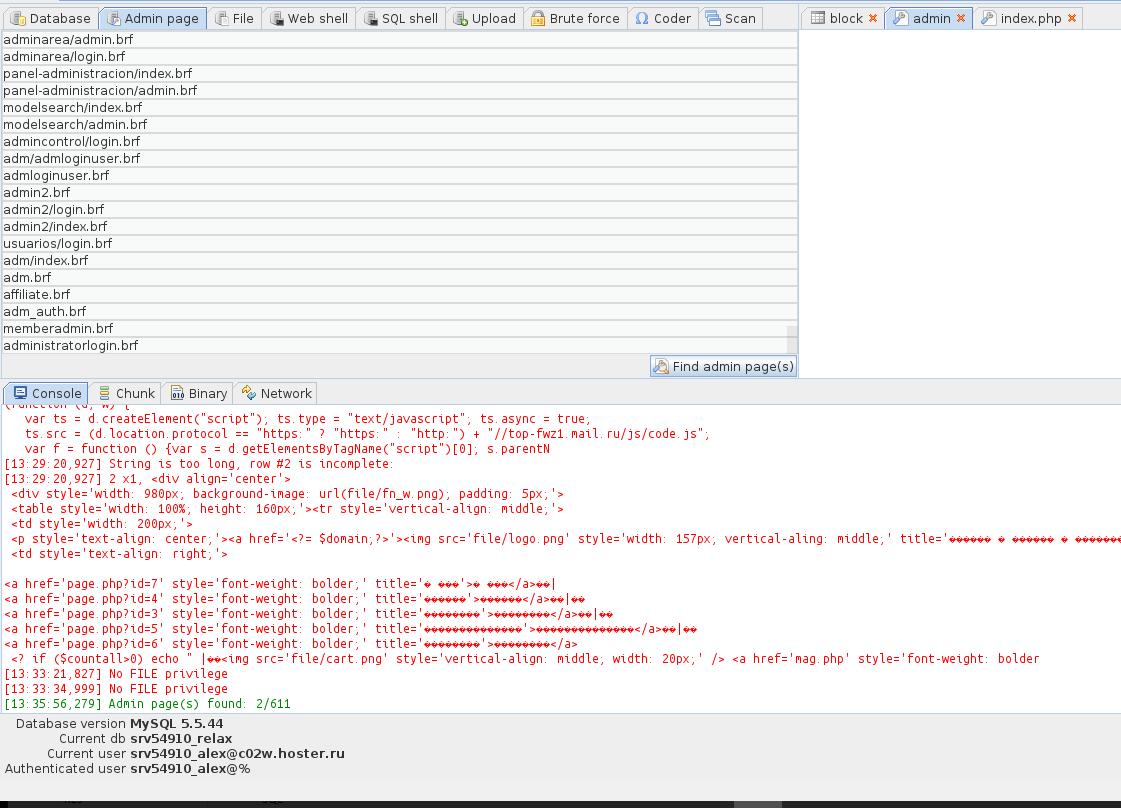
Task: Open the Binary log tab
Action: pos(199,393)
